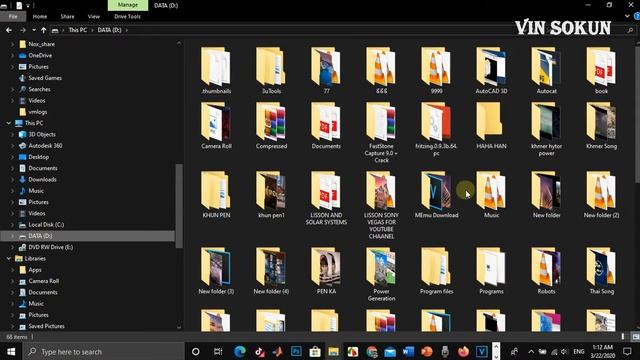
Task: Open the Thai Song folder
Action: point(601,271)
